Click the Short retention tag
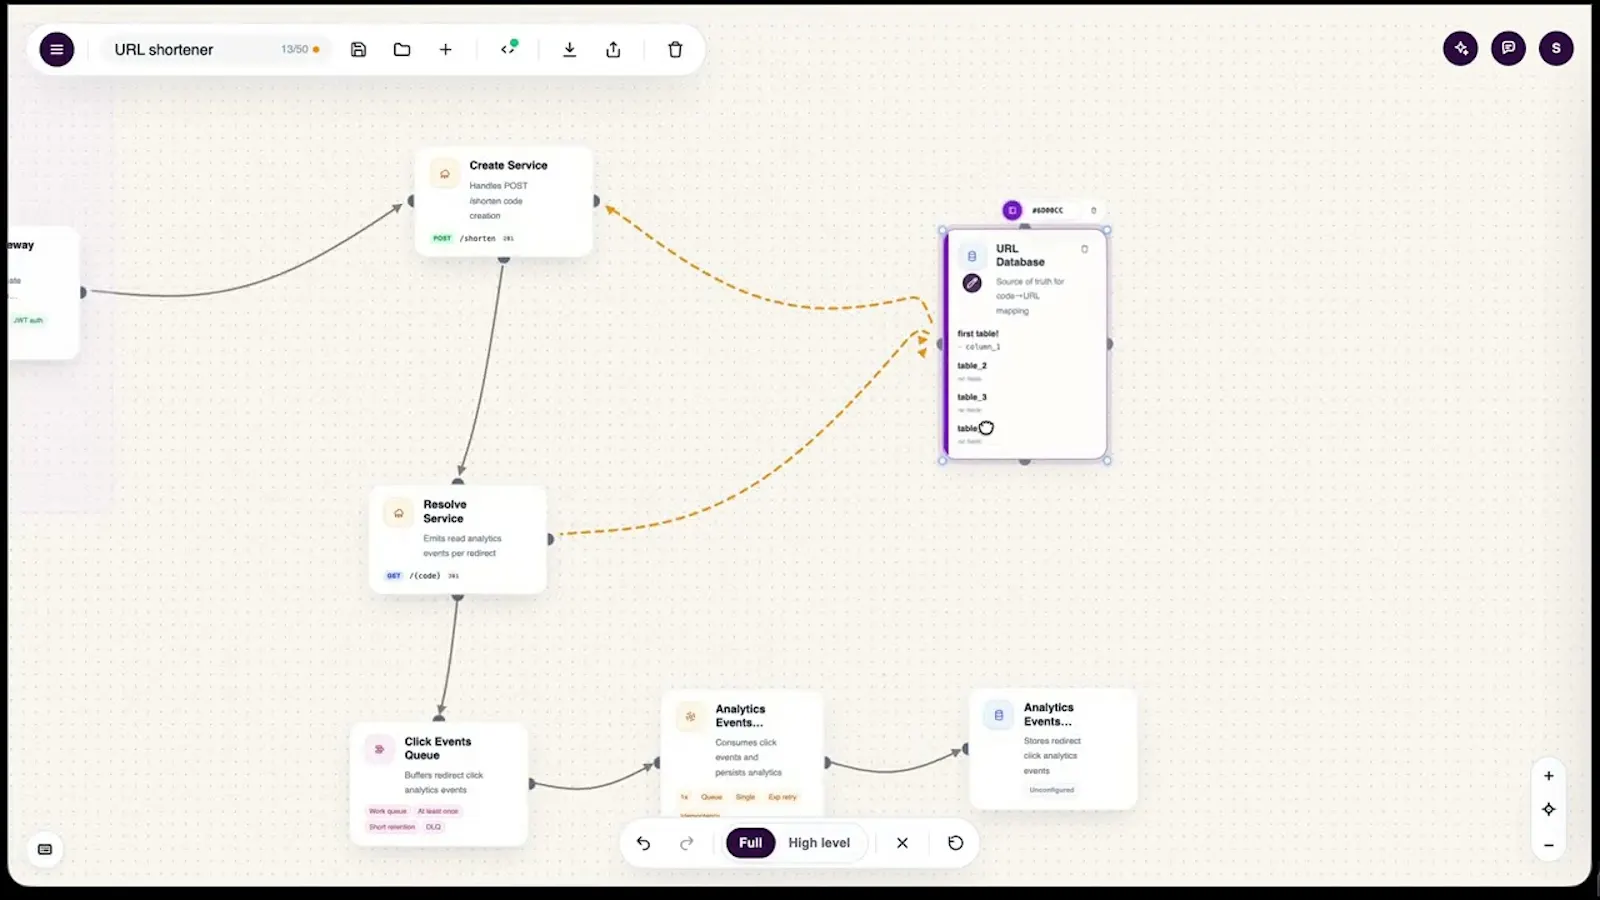 click(392, 827)
